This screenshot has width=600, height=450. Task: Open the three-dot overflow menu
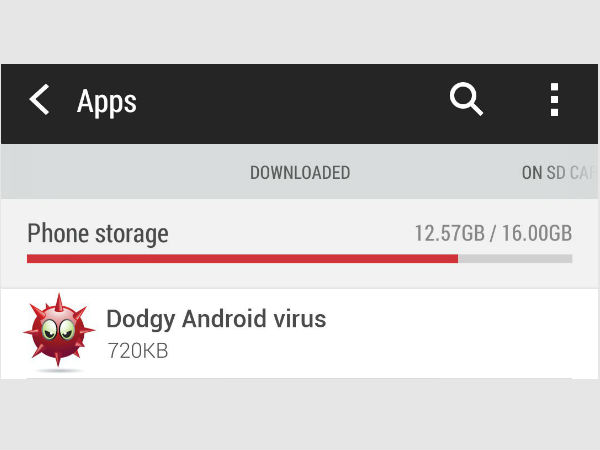click(553, 100)
